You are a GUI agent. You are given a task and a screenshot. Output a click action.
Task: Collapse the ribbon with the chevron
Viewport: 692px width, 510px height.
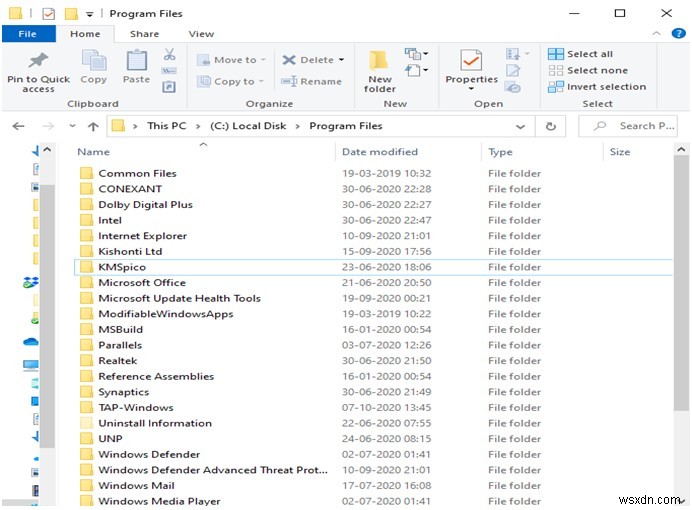(x=656, y=33)
